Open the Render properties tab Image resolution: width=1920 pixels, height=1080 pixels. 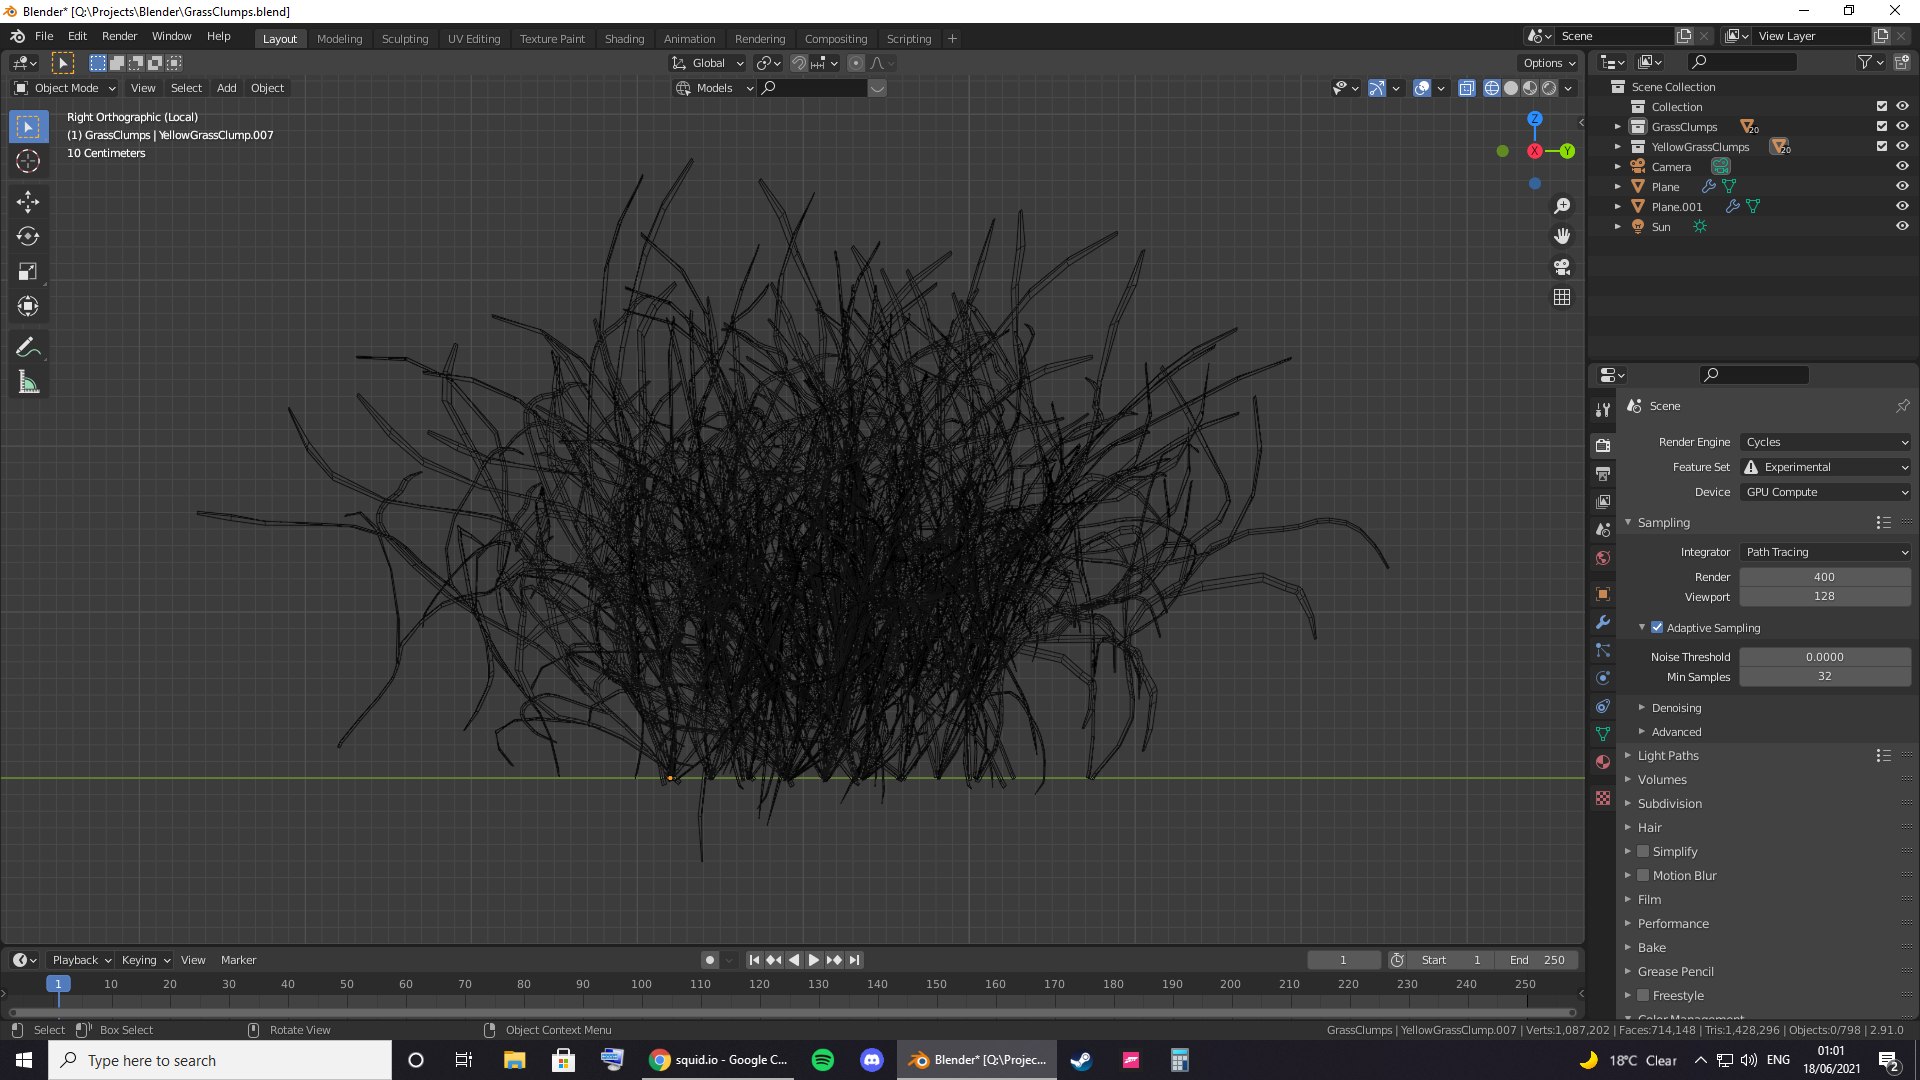coord(1603,445)
